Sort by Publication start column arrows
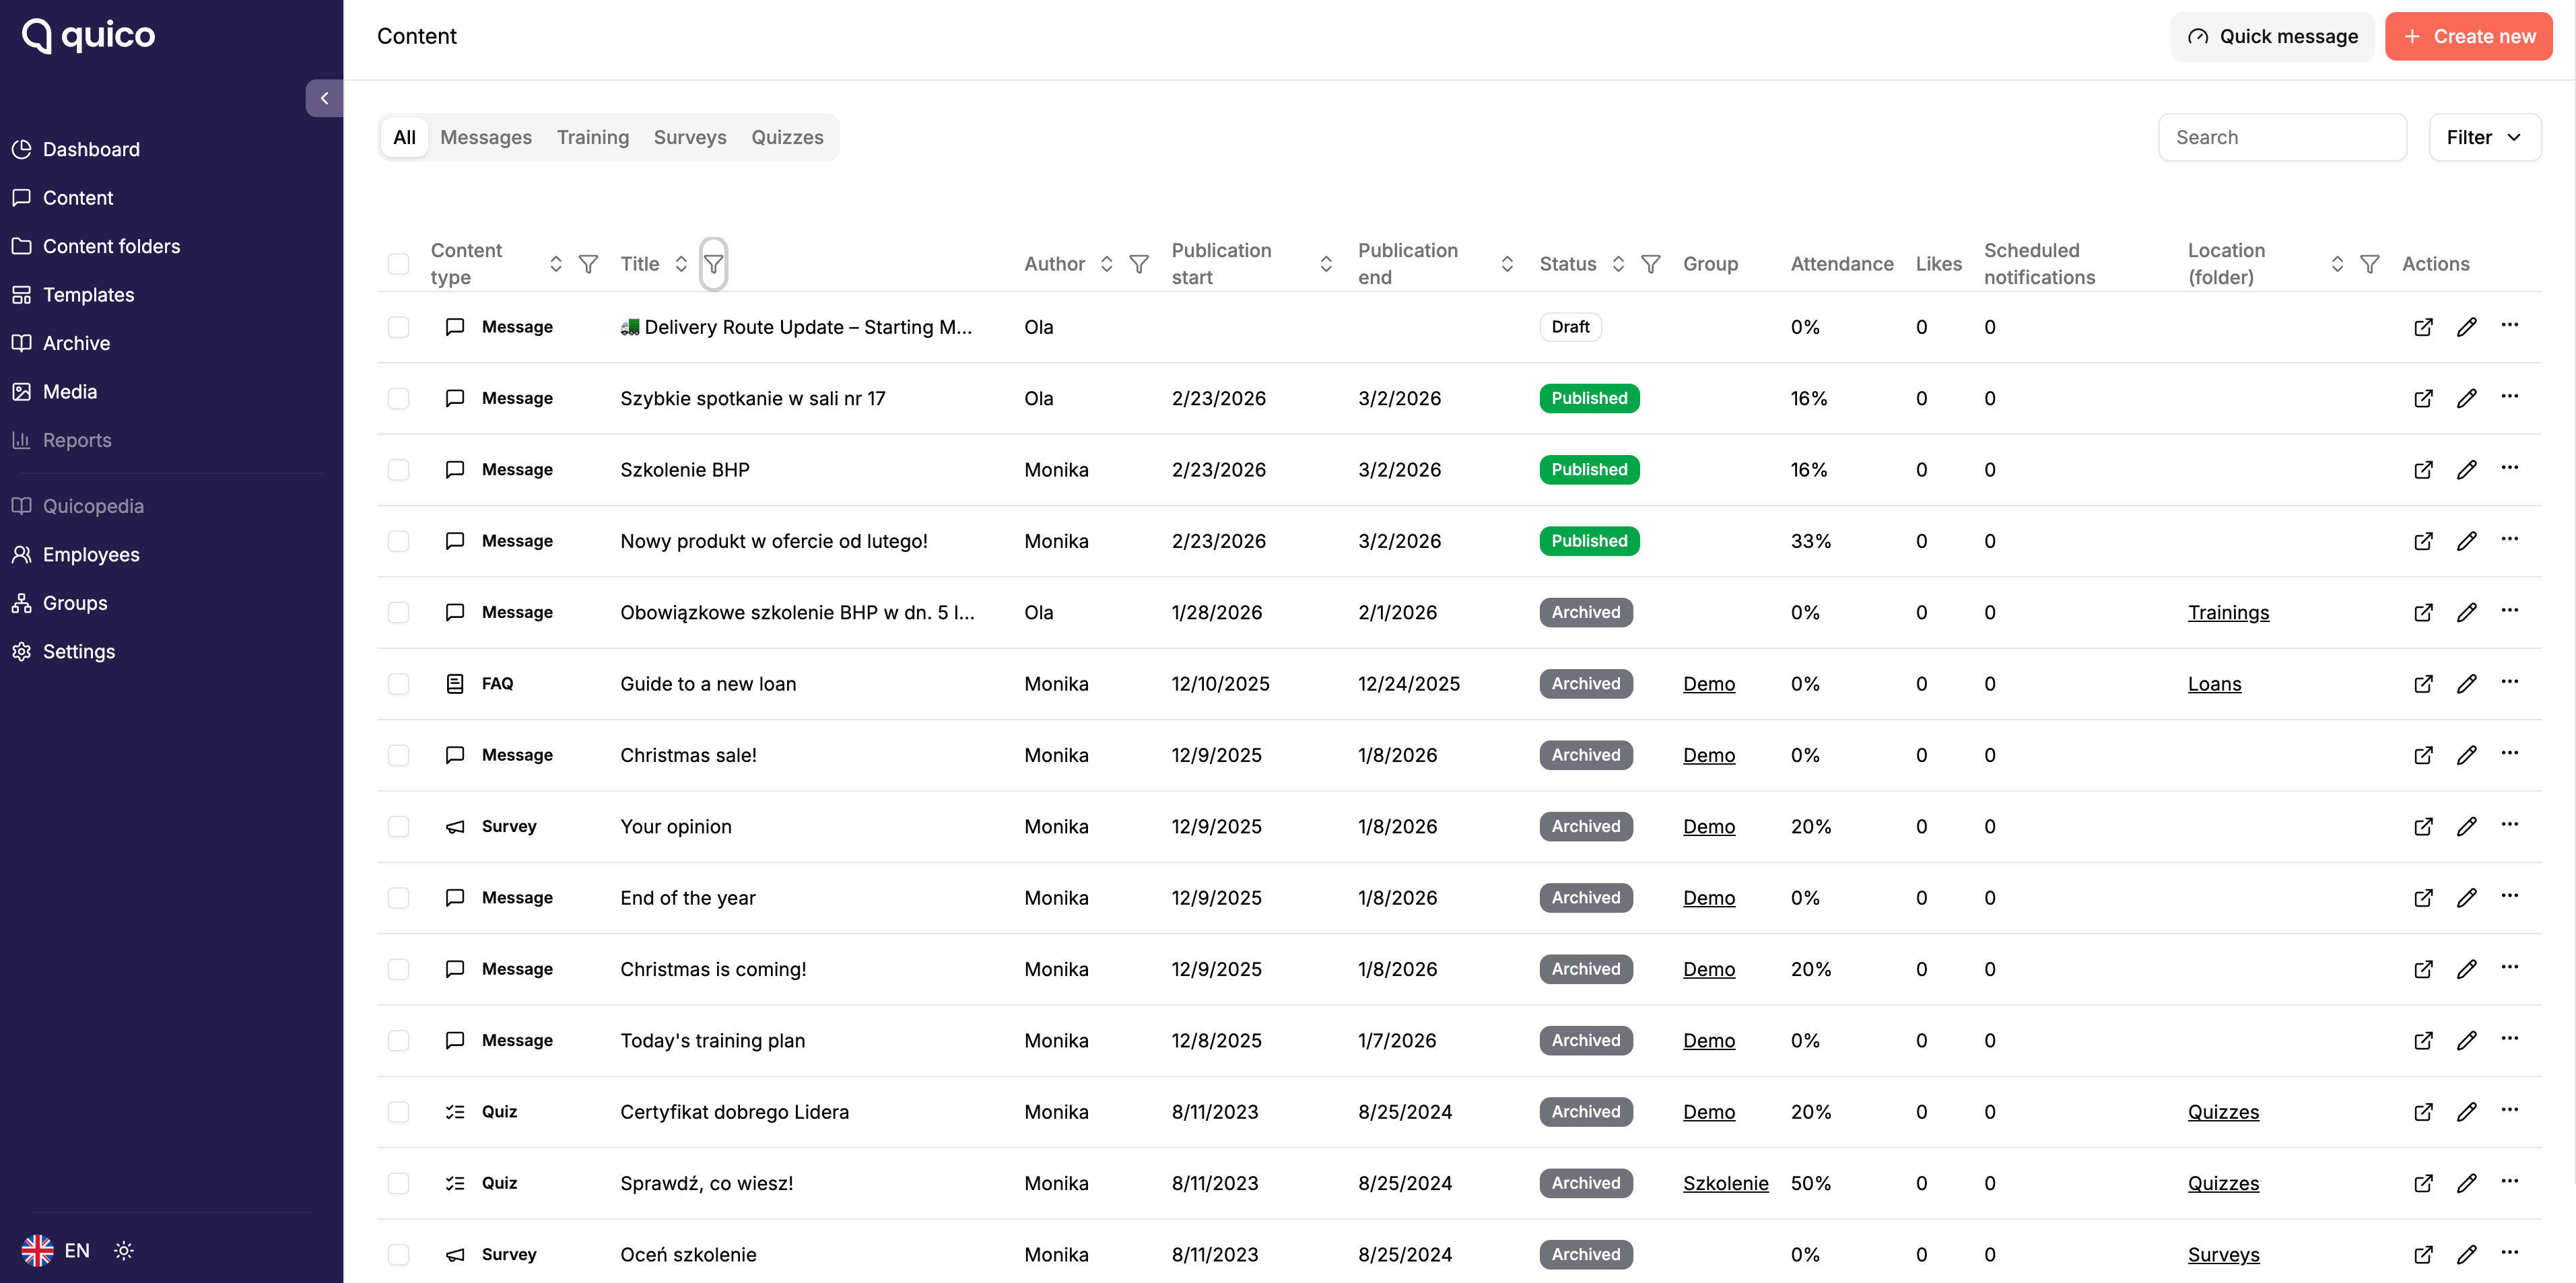The width and height of the screenshot is (2576, 1283). tap(1326, 264)
